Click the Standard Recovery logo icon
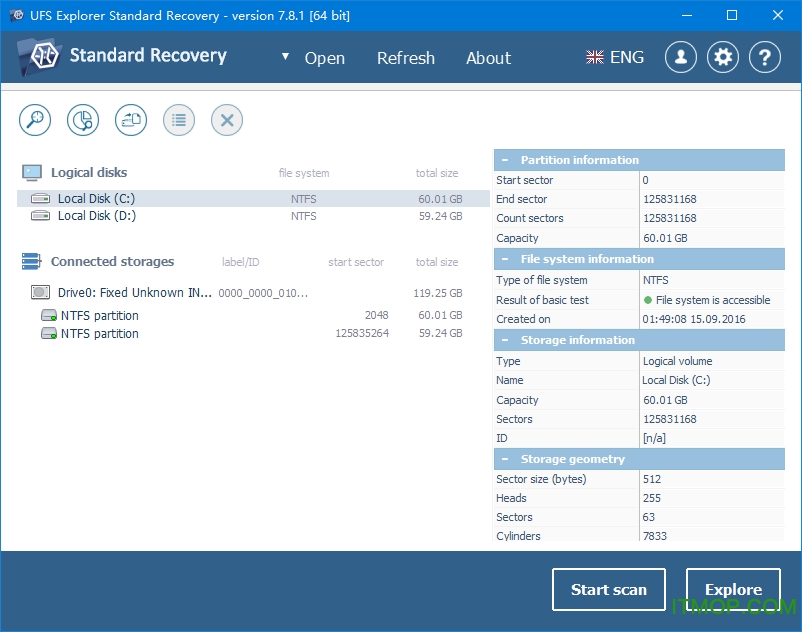Viewport: 802px width, 632px height. coord(39,56)
